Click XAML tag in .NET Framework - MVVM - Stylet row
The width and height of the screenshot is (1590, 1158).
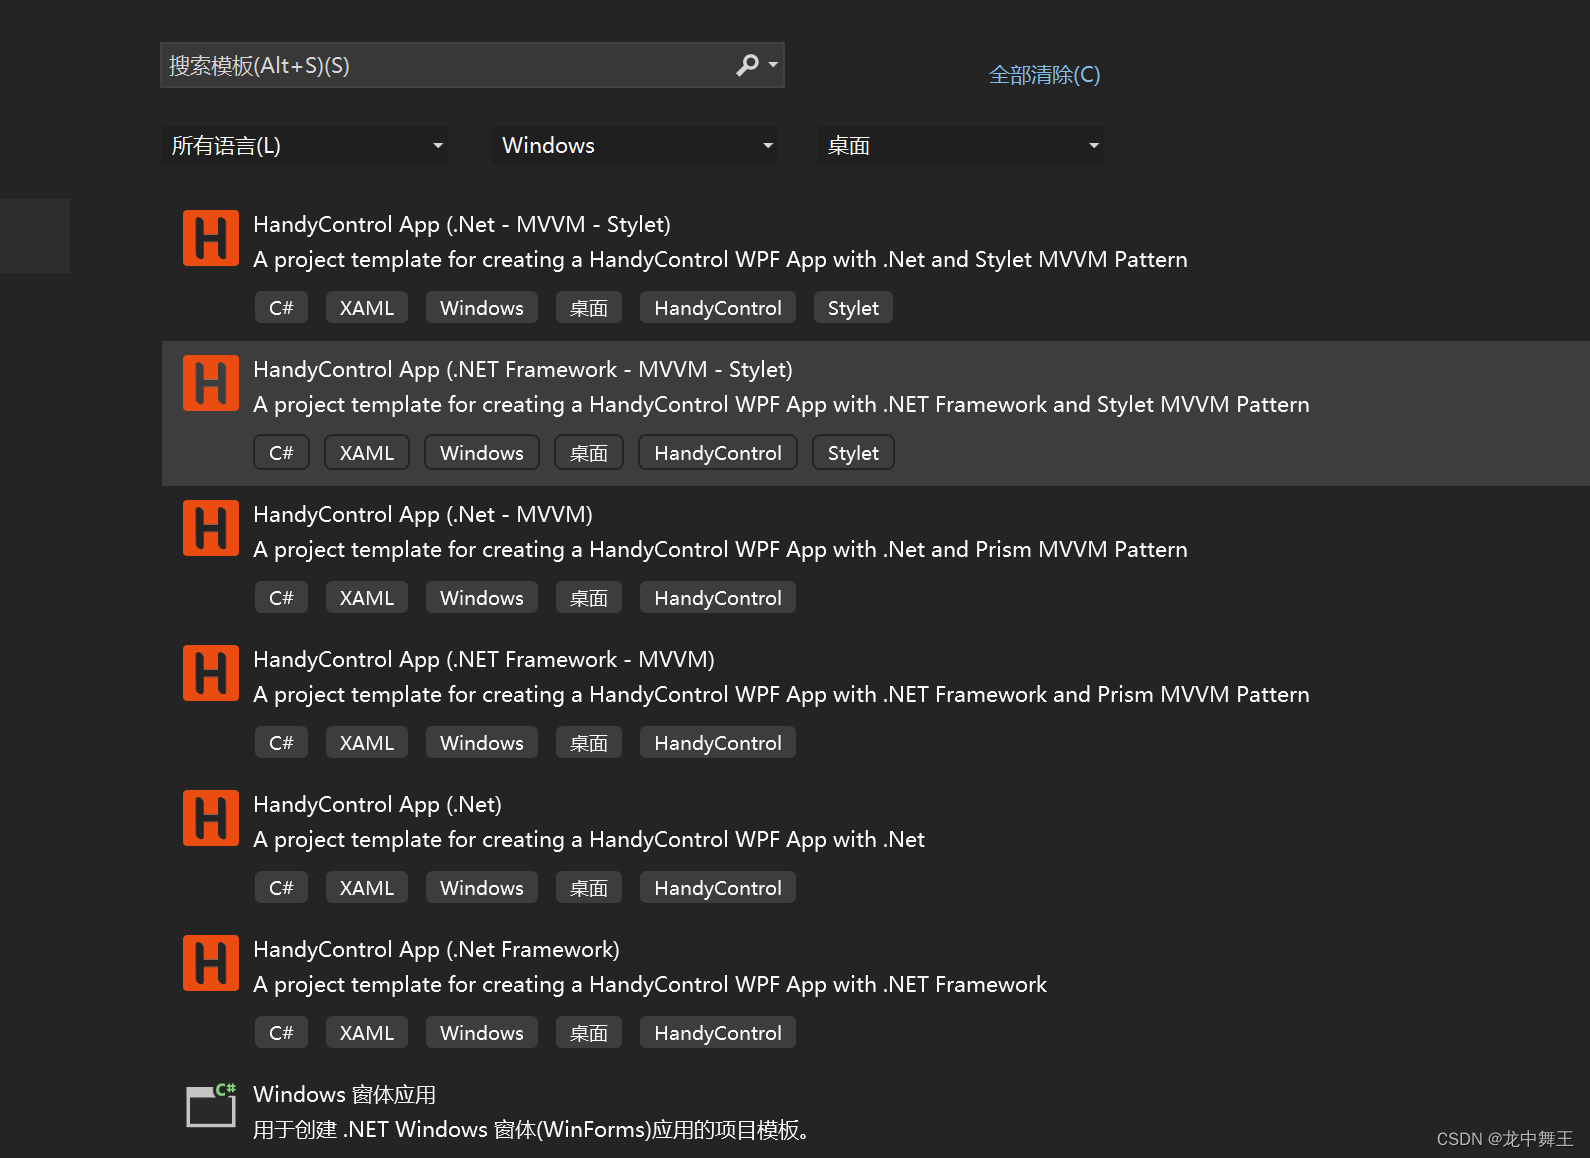pyautogui.click(x=367, y=453)
